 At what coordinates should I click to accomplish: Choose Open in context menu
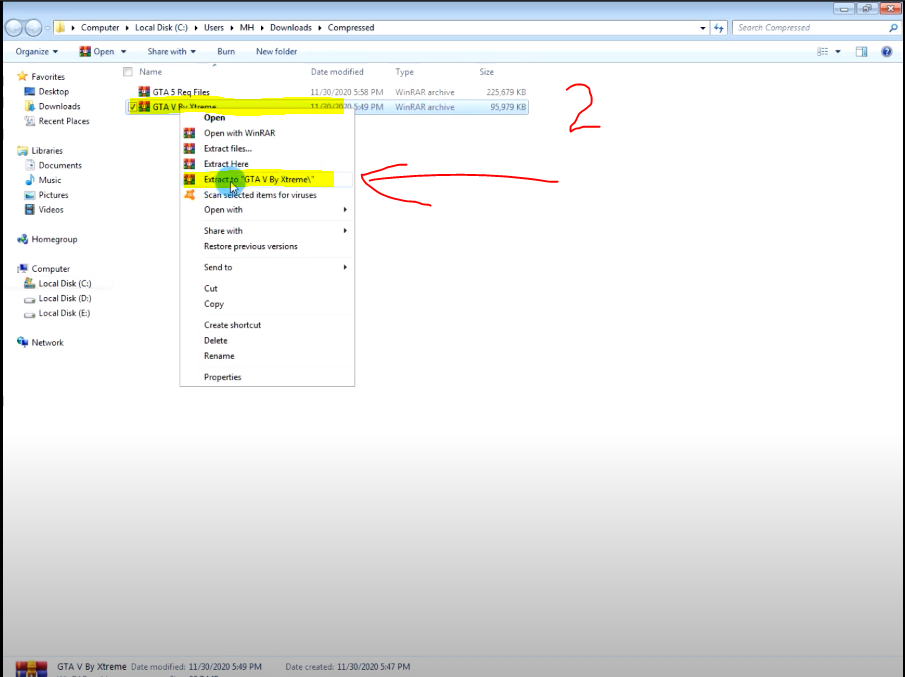(214, 118)
